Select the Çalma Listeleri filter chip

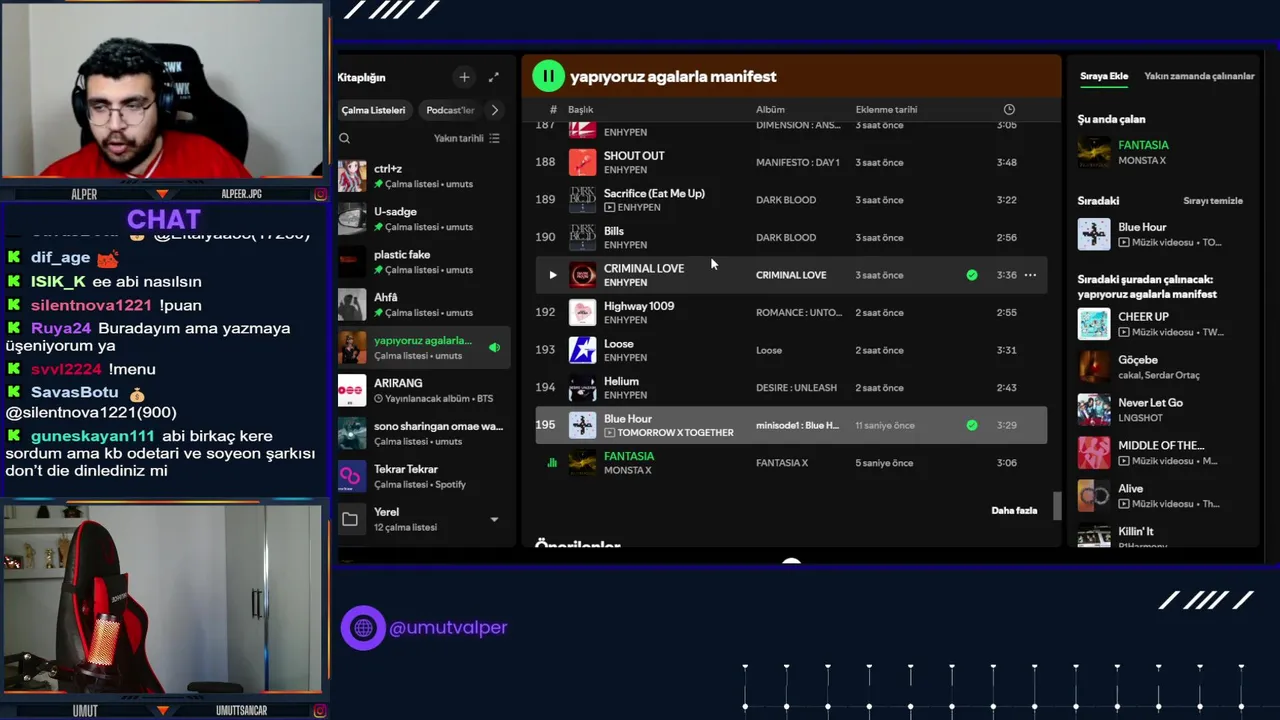[x=373, y=110]
